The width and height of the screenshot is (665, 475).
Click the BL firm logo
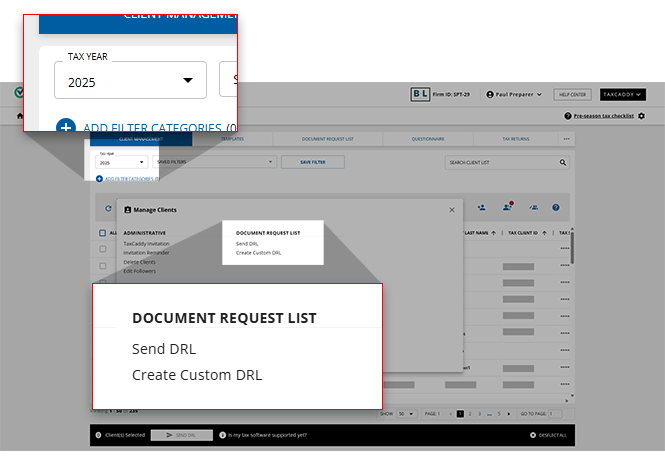click(x=420, y=94)
